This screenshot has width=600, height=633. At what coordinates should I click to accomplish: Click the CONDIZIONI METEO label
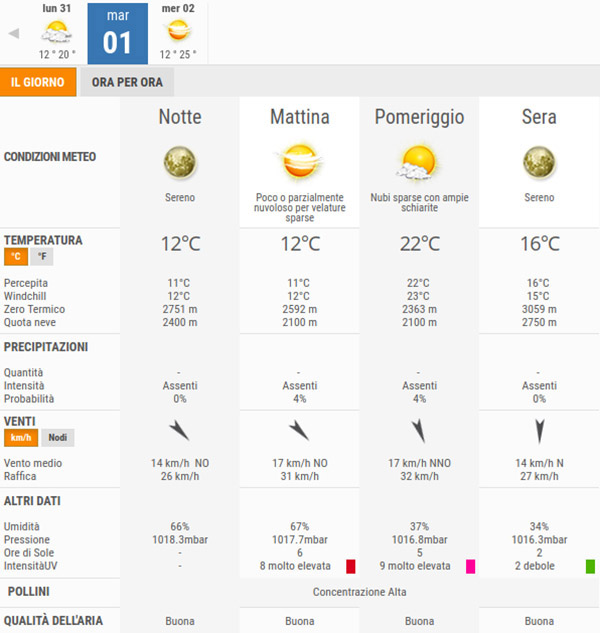[x=50, y=157]
